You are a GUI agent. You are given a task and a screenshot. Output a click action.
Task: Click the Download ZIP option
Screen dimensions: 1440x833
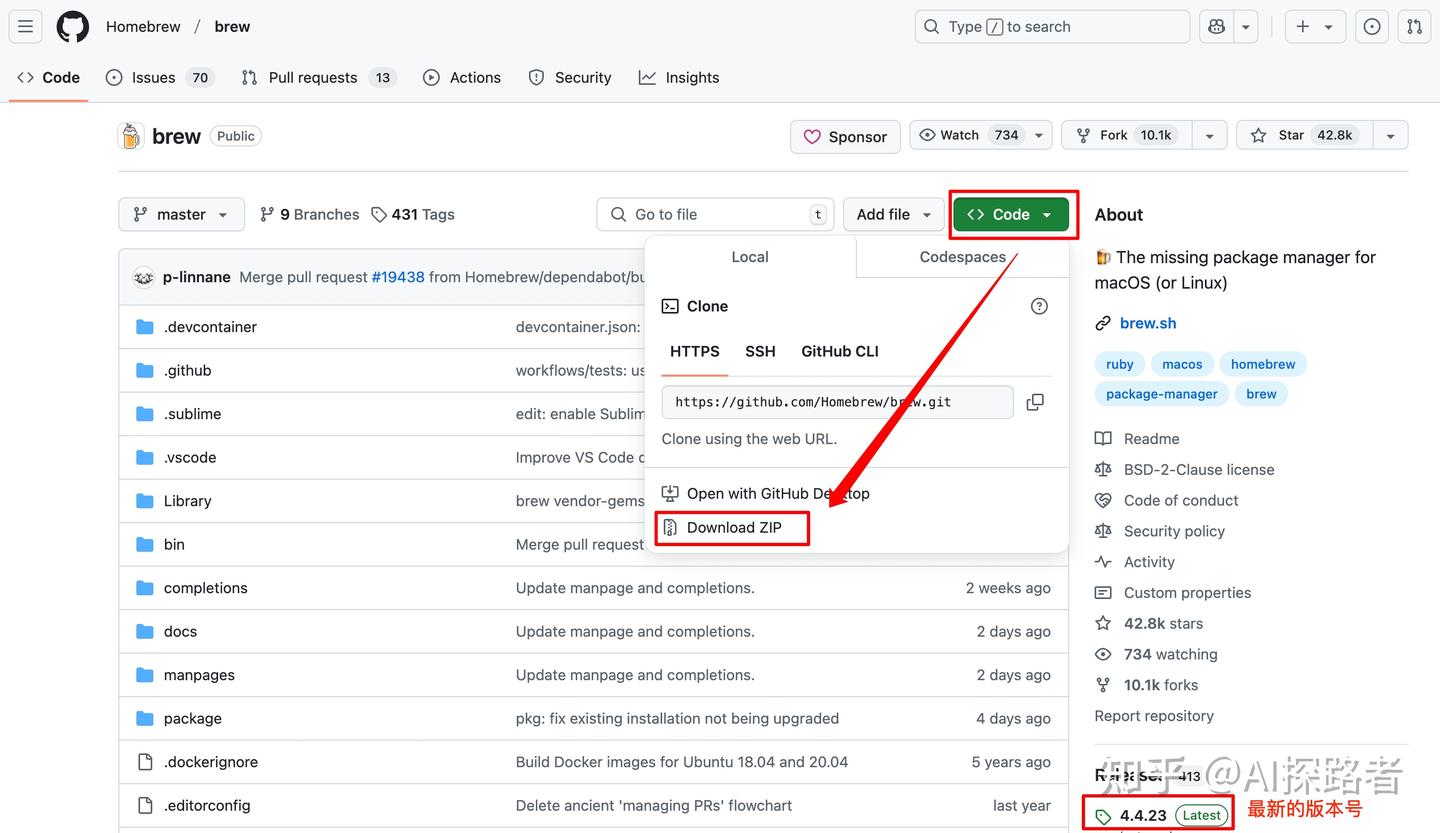click(x=734, y=527)
